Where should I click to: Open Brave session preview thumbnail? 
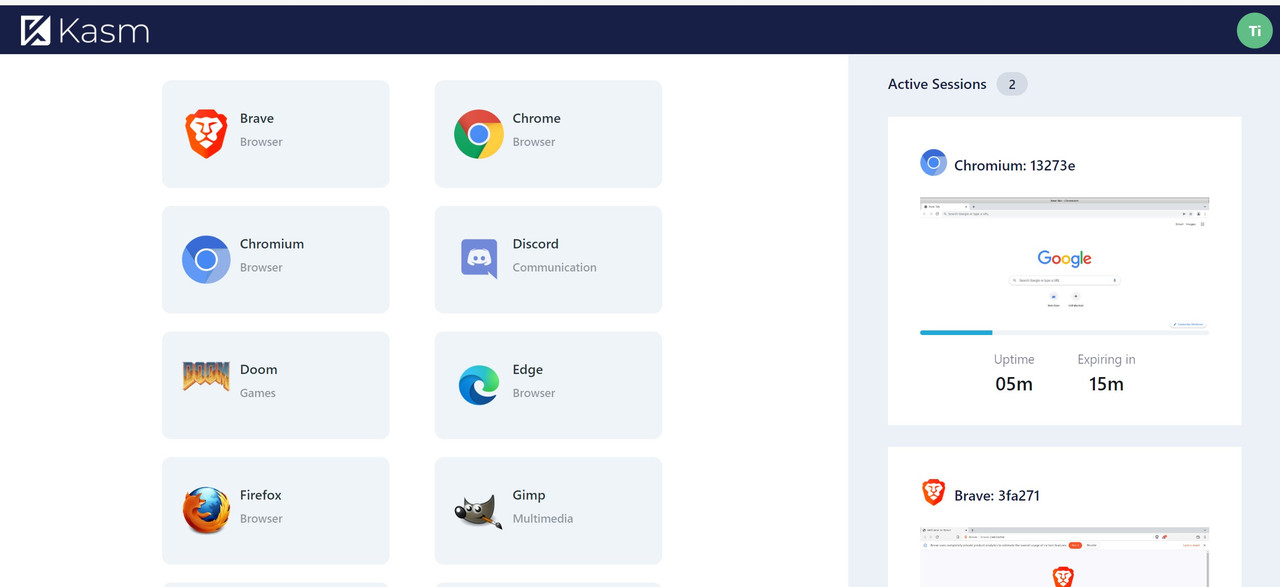pos(1064,557)
